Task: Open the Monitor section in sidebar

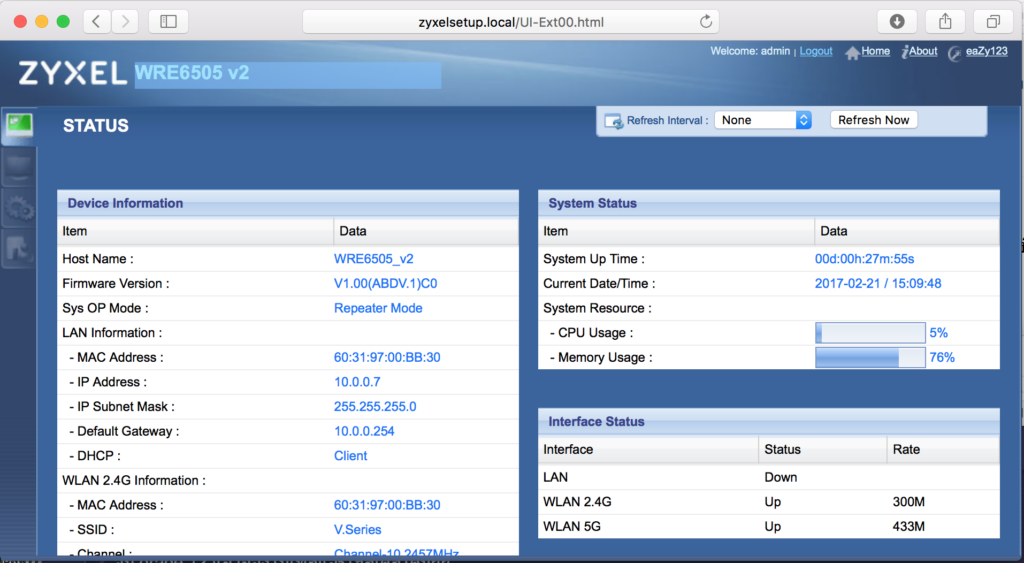Action: [x=19, y=167]
